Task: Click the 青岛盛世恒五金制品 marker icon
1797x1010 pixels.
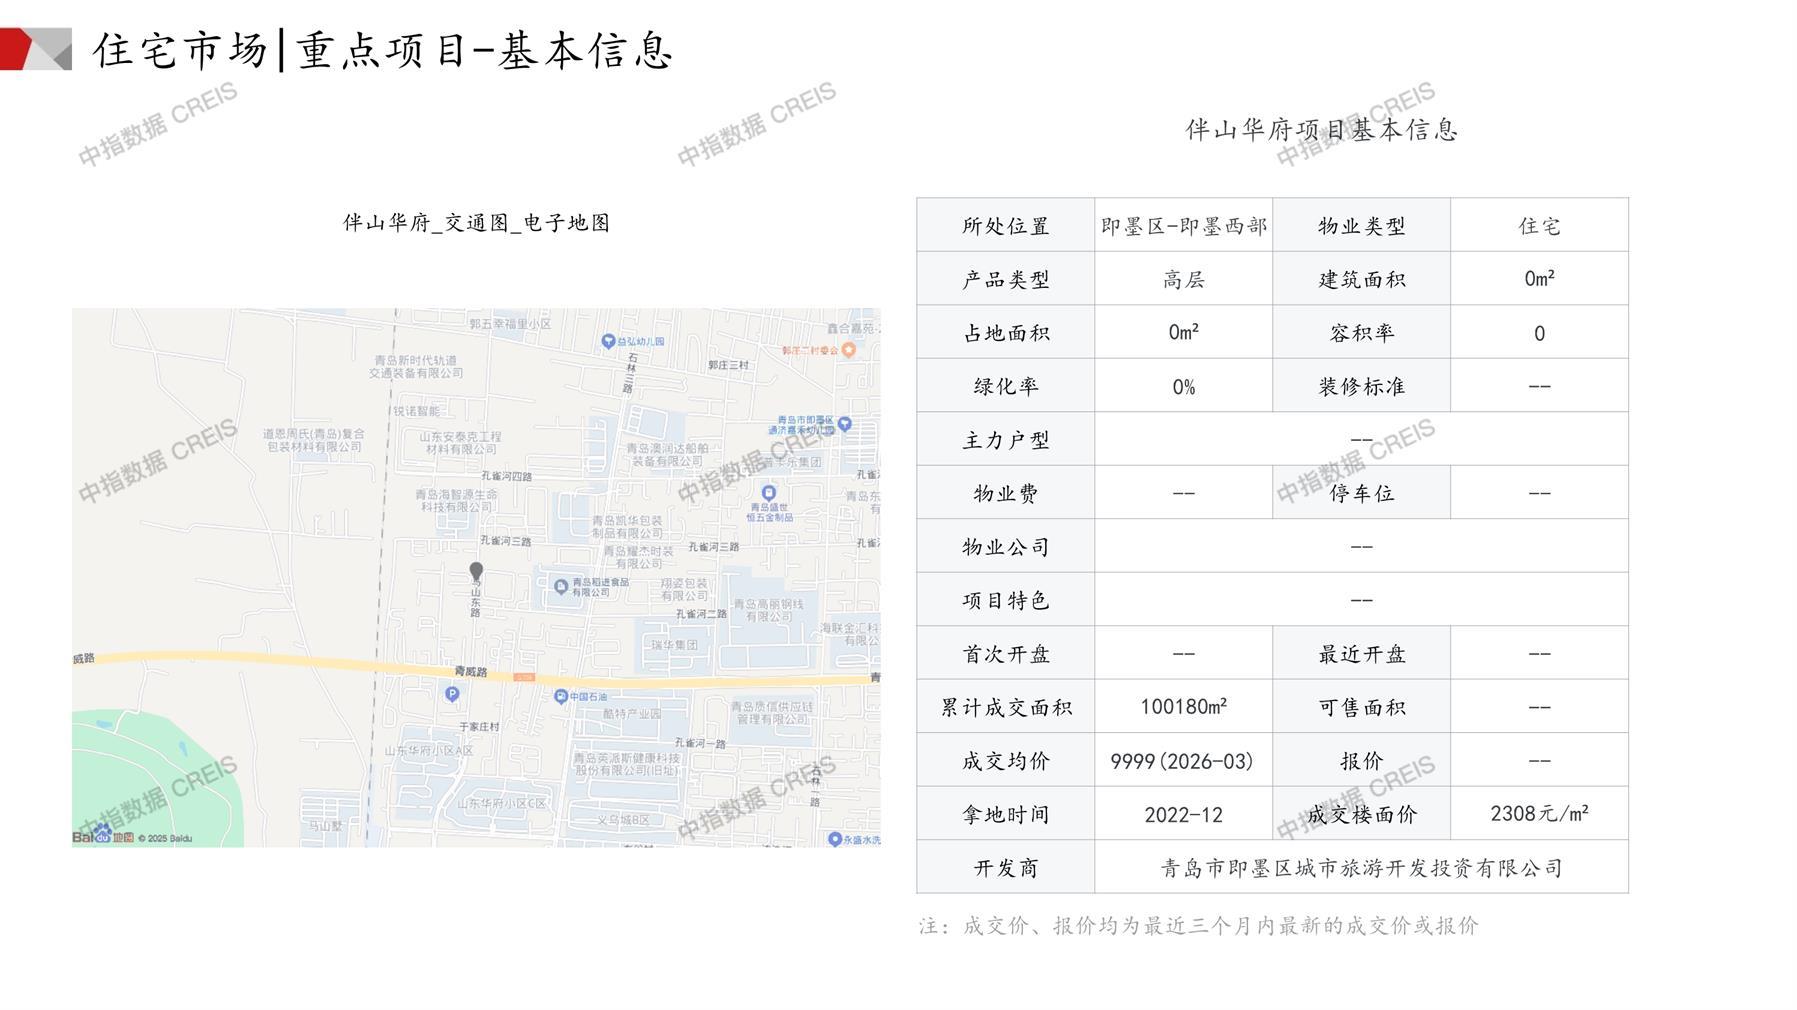Action: tap(768, 492)
